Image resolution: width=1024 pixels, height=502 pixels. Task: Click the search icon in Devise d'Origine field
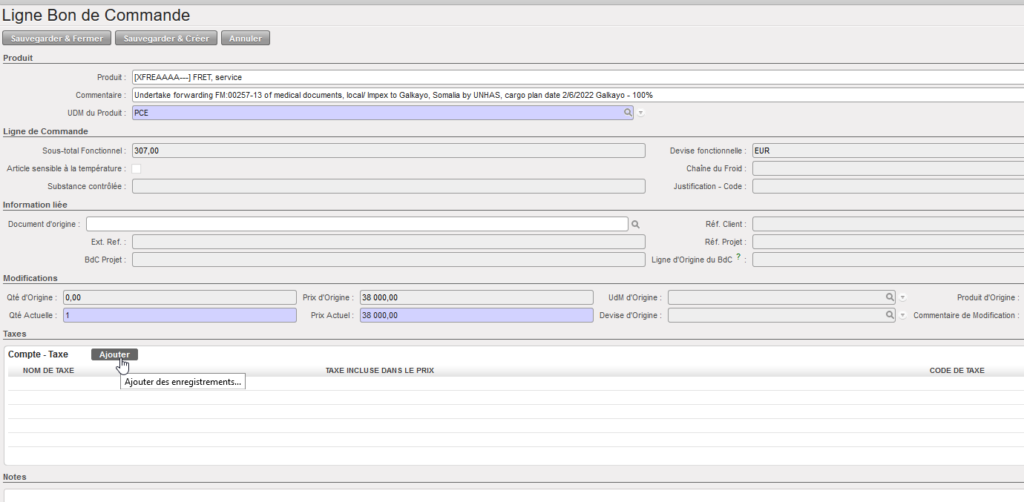(x=888, y=315)
